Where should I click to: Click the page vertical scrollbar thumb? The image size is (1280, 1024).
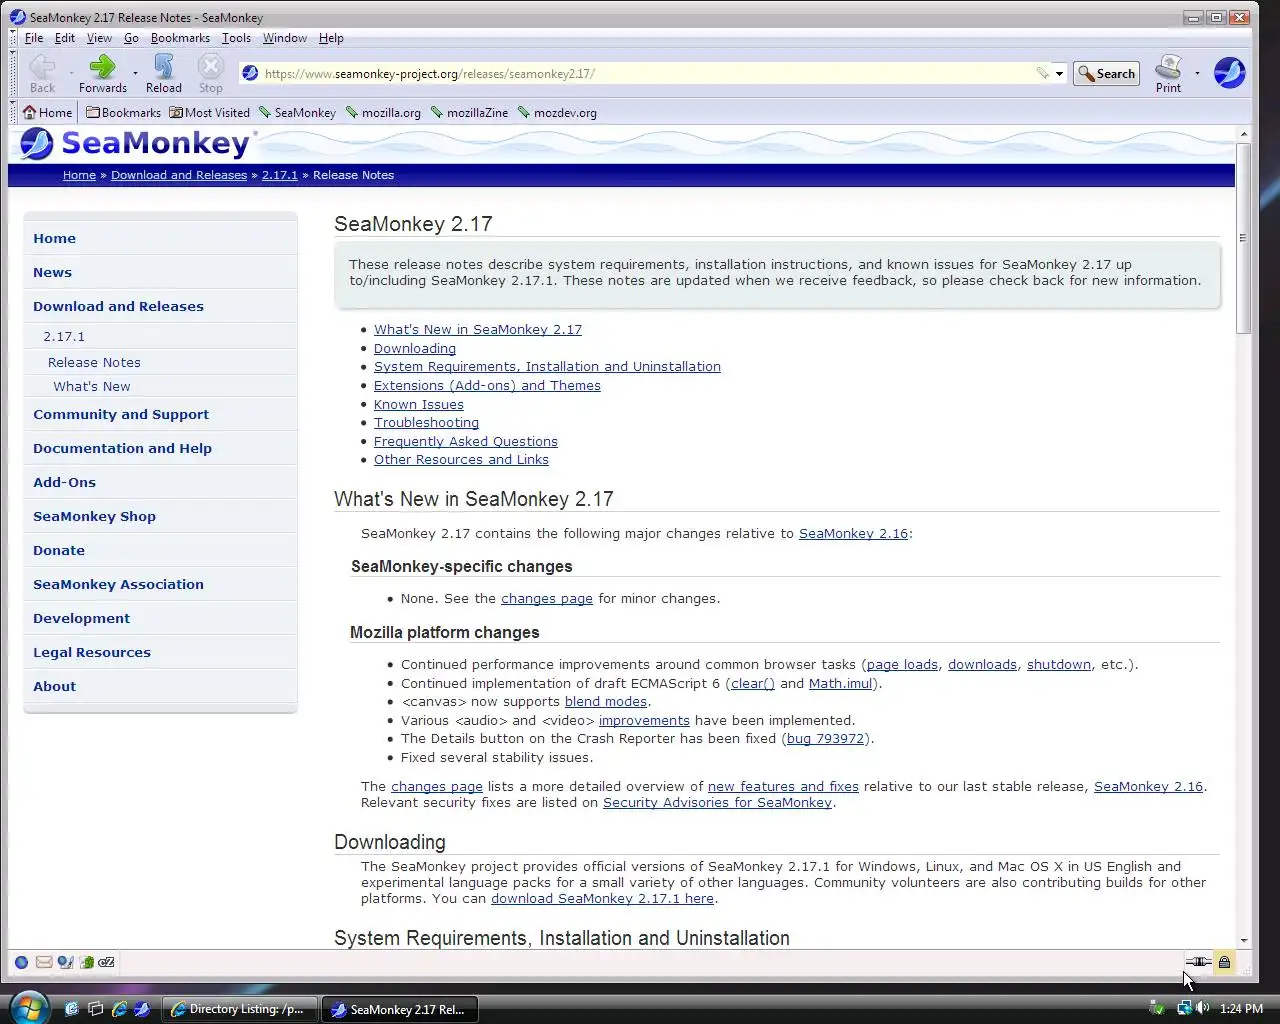coord(1243,238)
